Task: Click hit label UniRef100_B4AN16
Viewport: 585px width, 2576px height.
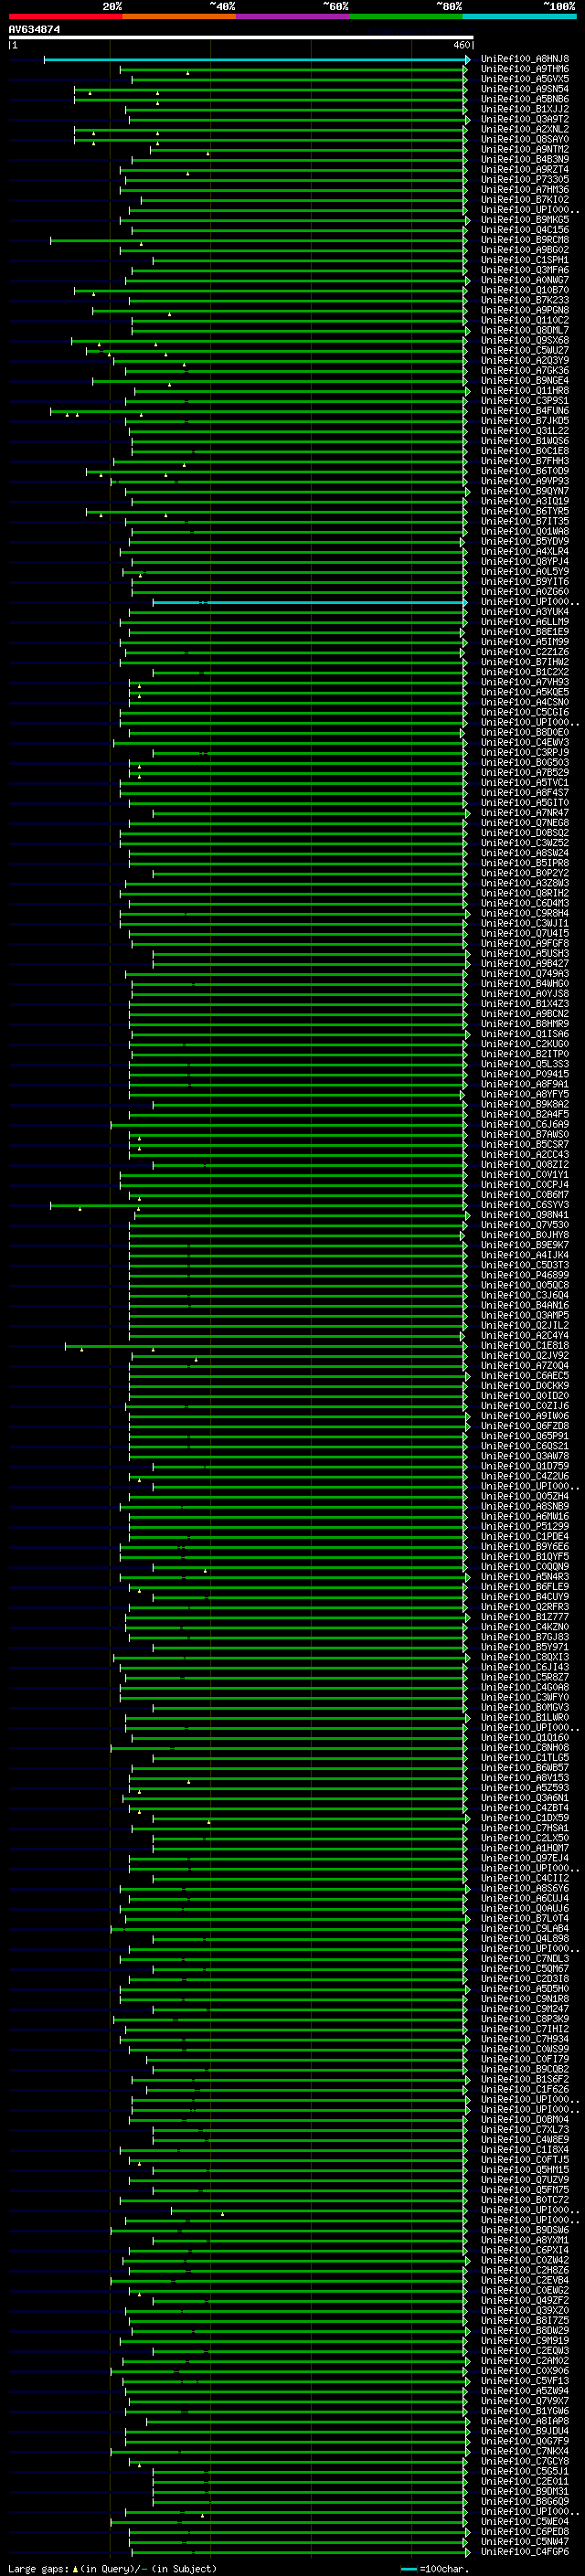Action: tap(525, 1305)
